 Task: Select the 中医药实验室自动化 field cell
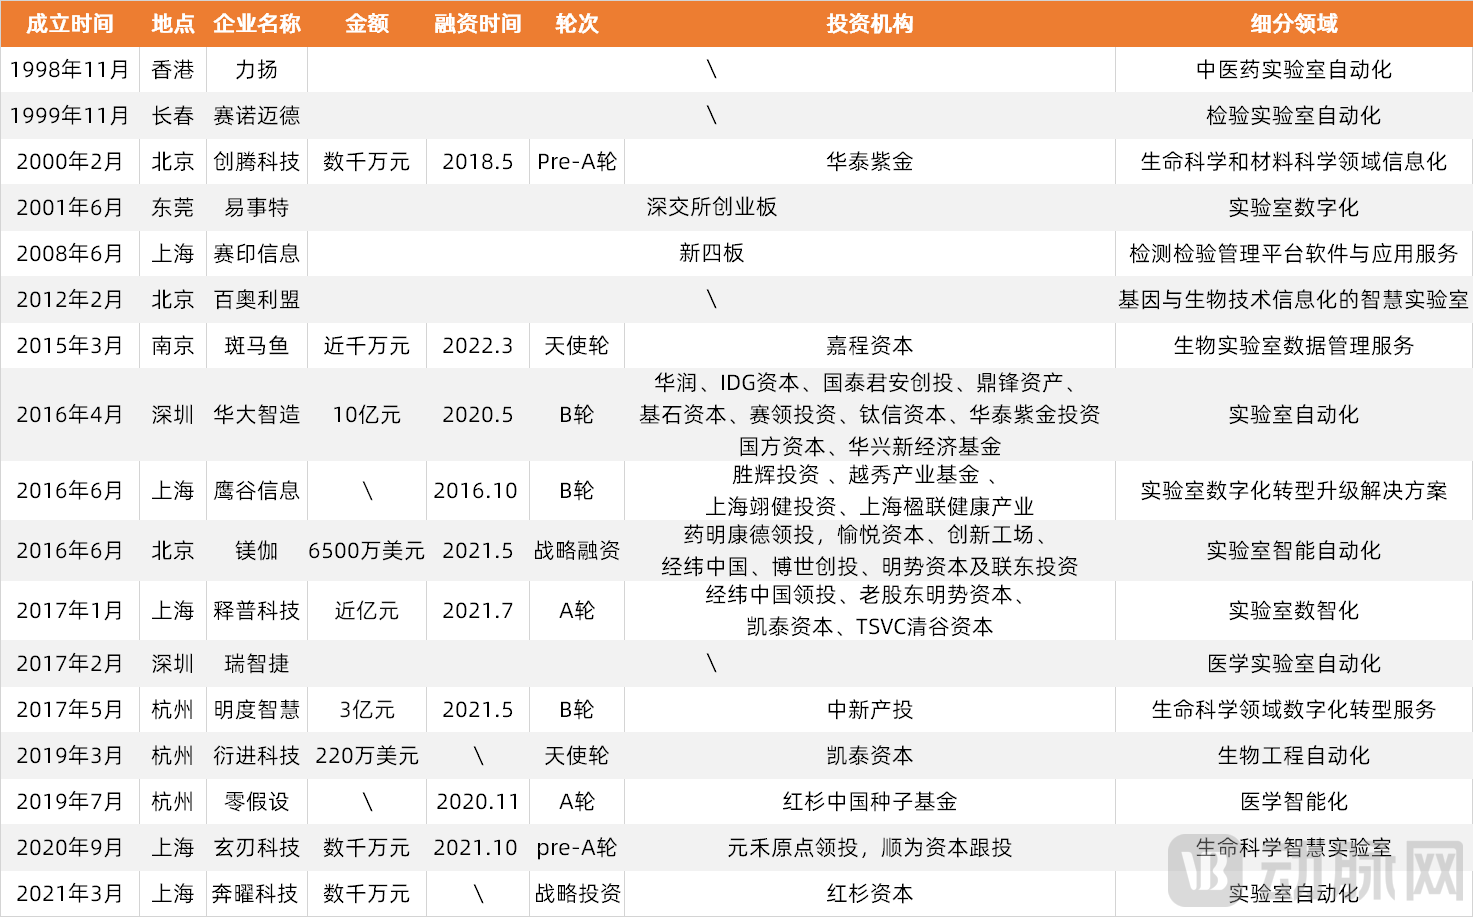click(x=1293, y=70)
